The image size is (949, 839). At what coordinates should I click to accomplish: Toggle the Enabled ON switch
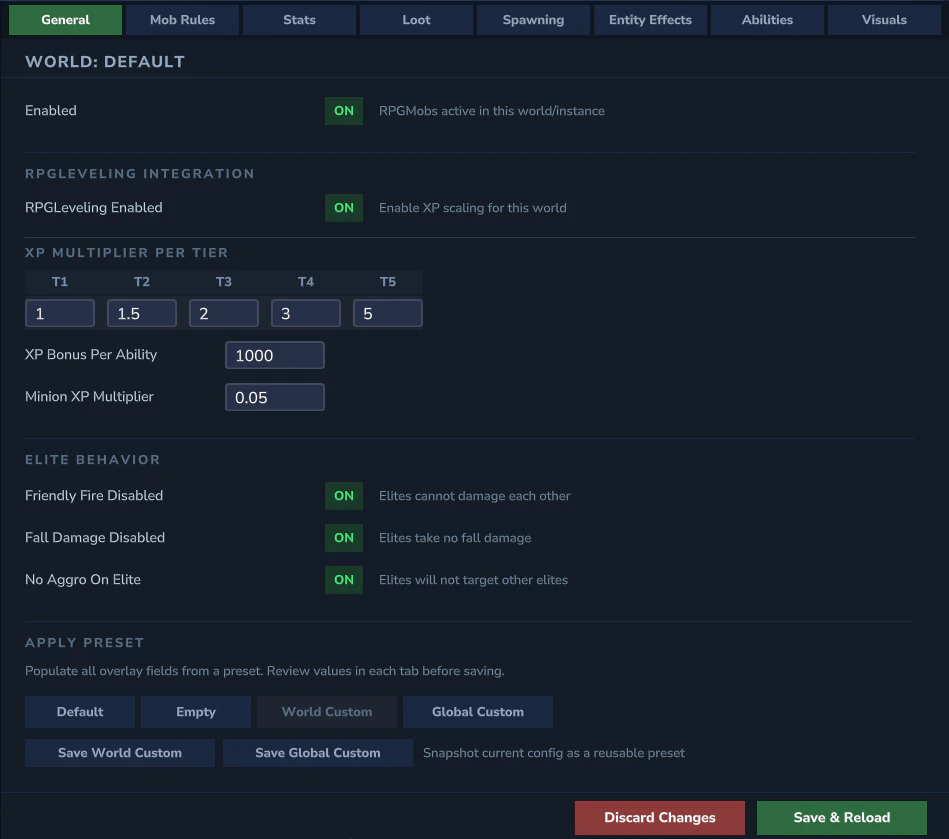[x=344, y=111]
